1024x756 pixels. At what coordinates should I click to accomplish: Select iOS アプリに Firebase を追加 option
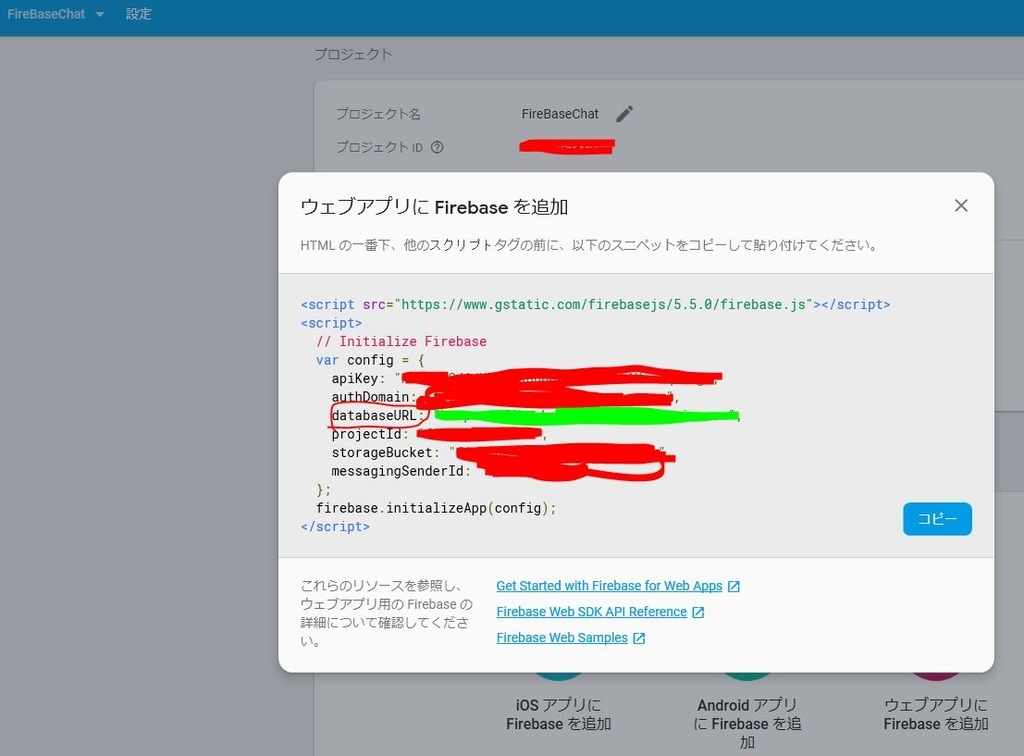tap(558, 714)
